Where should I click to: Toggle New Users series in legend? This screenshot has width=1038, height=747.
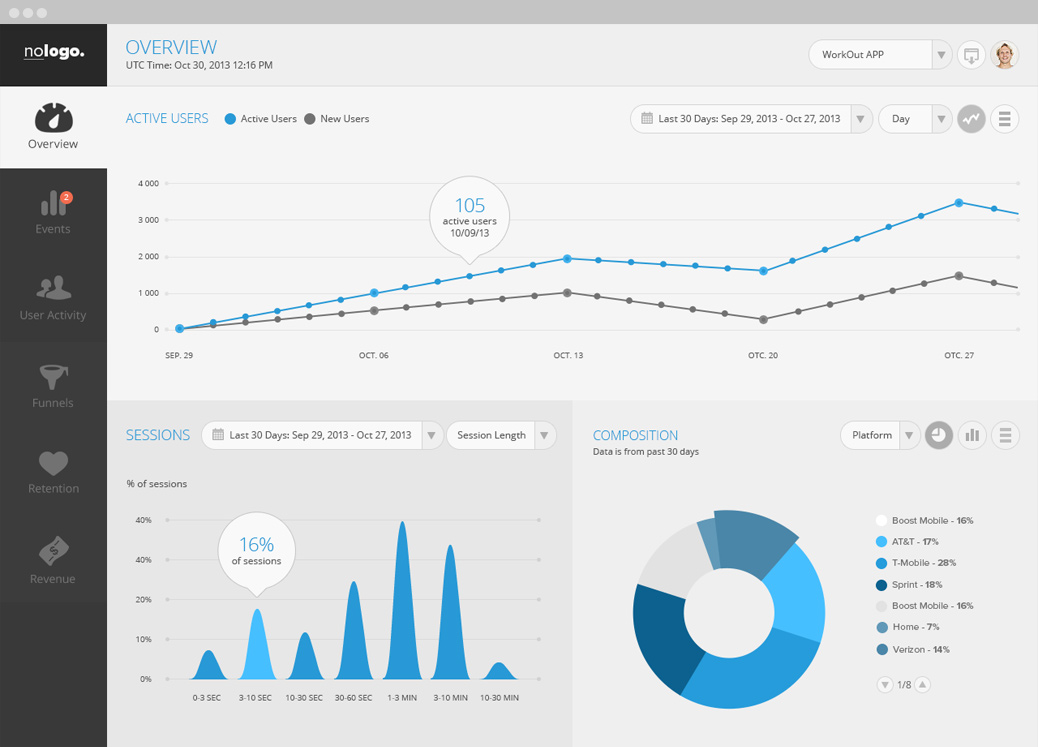(x=337, y=119)
